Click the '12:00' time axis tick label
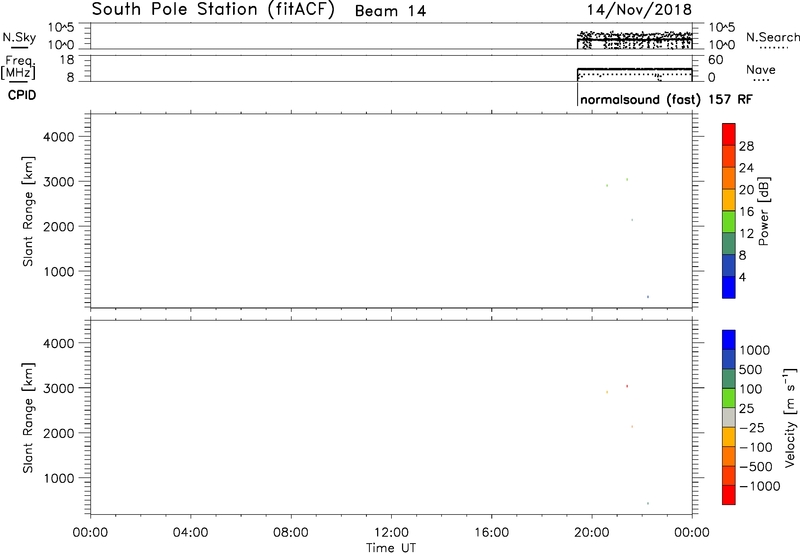 pyautogui.click(x=391, y=533)
